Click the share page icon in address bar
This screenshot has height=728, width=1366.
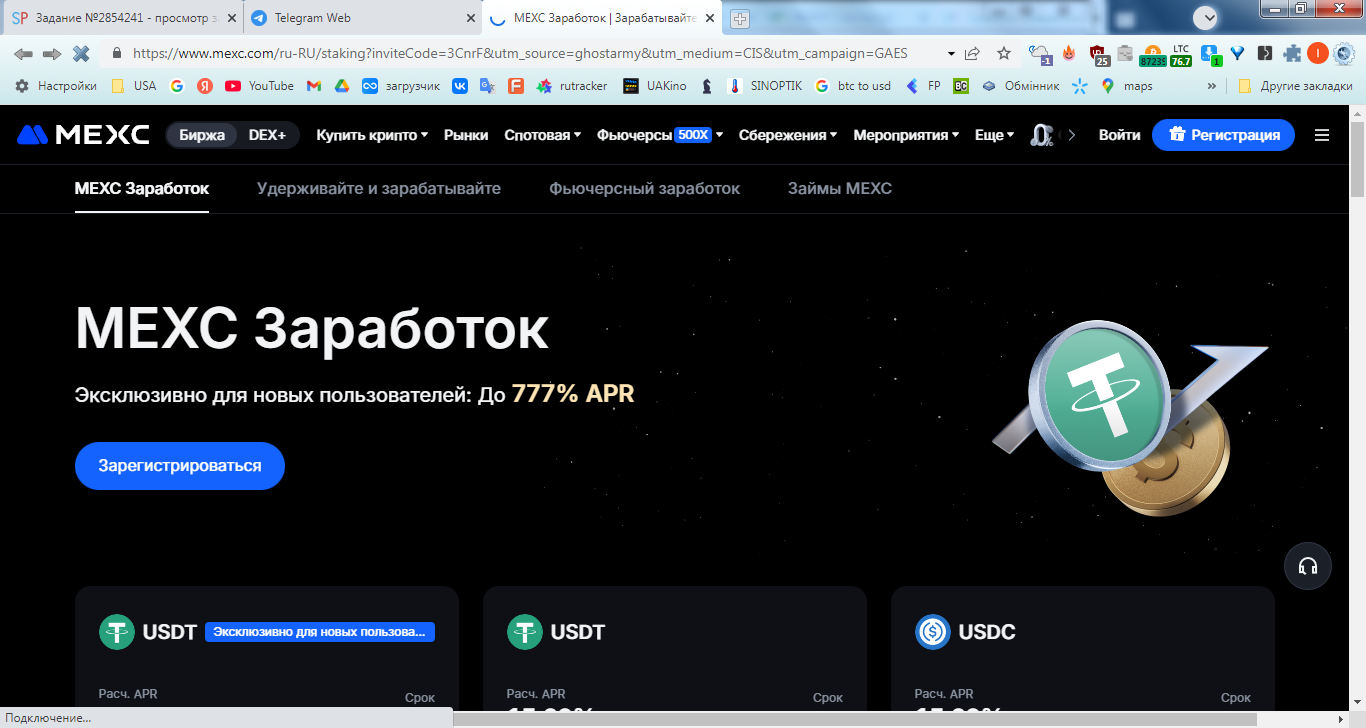tap(972, 54)
